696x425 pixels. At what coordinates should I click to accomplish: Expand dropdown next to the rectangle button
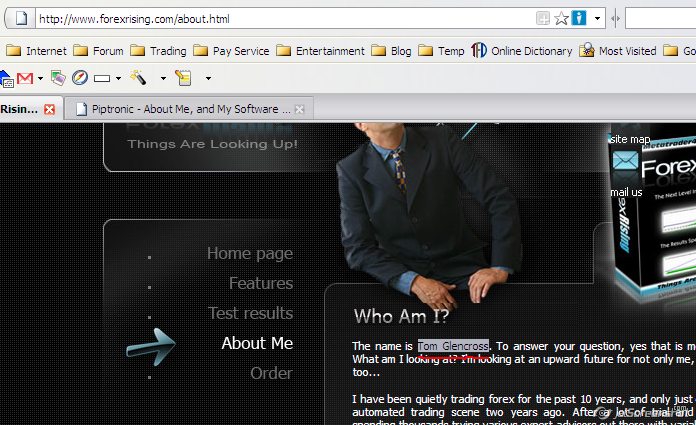point(118,79)
